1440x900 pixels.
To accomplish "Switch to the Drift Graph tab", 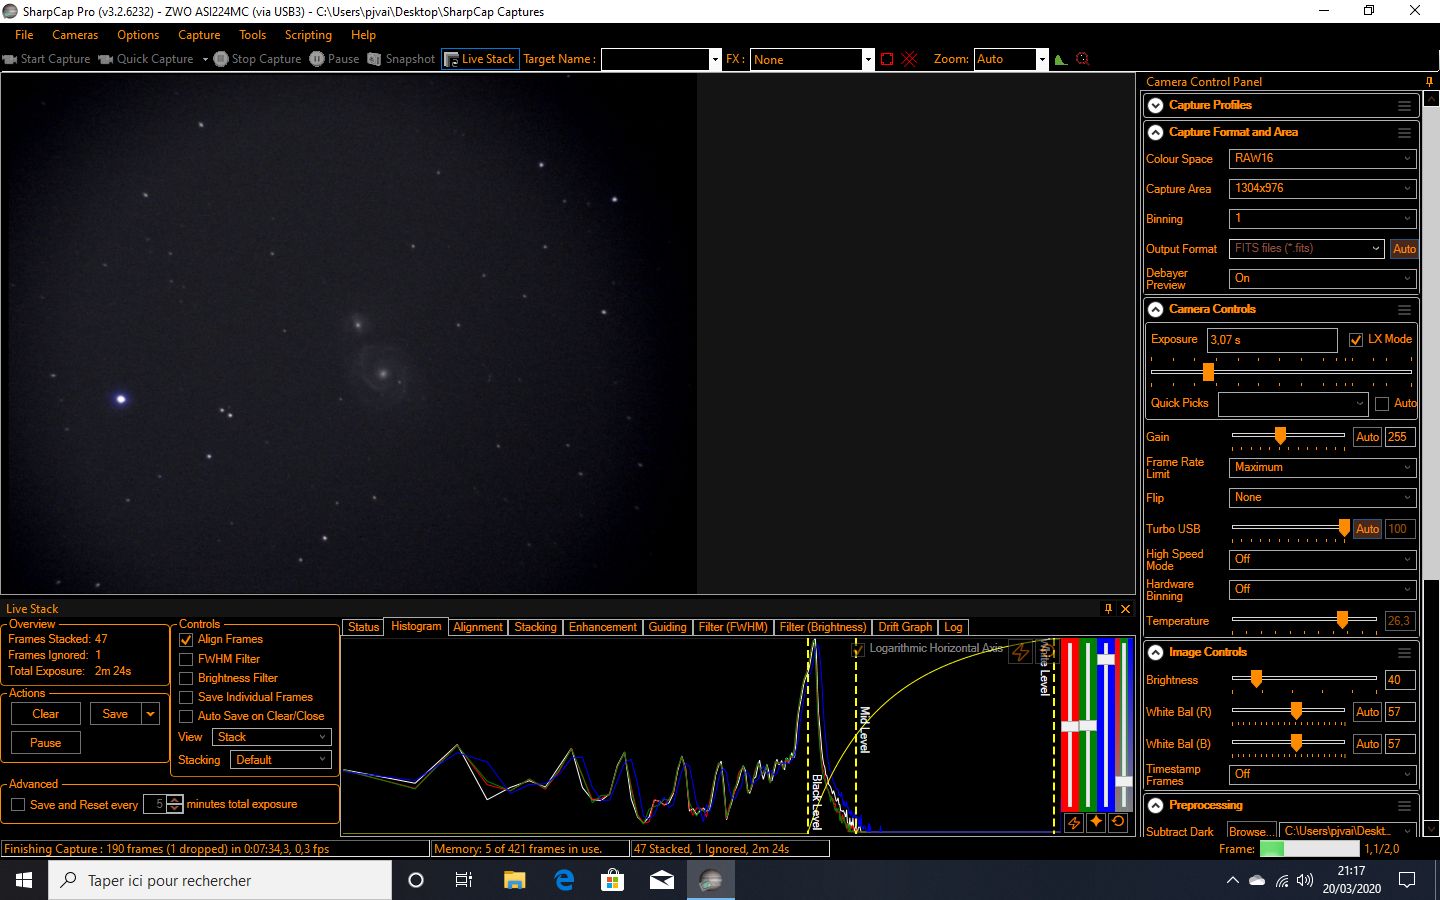I will 905,627.
